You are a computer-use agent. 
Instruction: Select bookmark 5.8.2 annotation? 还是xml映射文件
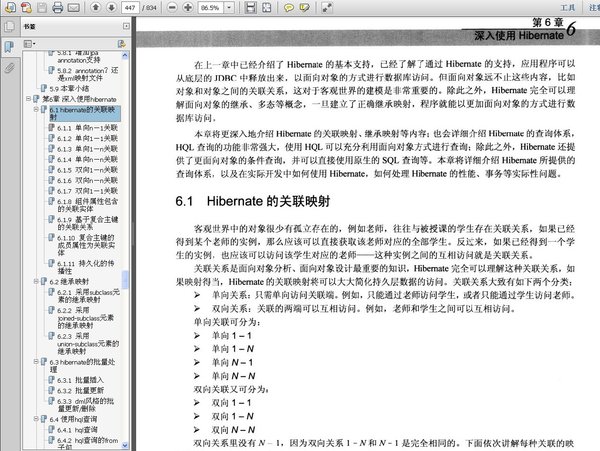[x=88, y=74]
